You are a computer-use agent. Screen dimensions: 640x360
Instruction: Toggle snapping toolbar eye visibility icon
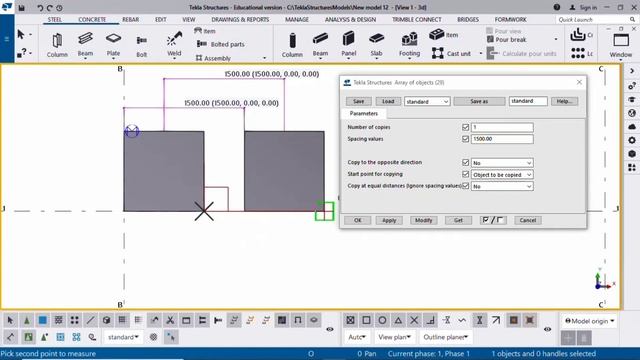tap(547, 329)
